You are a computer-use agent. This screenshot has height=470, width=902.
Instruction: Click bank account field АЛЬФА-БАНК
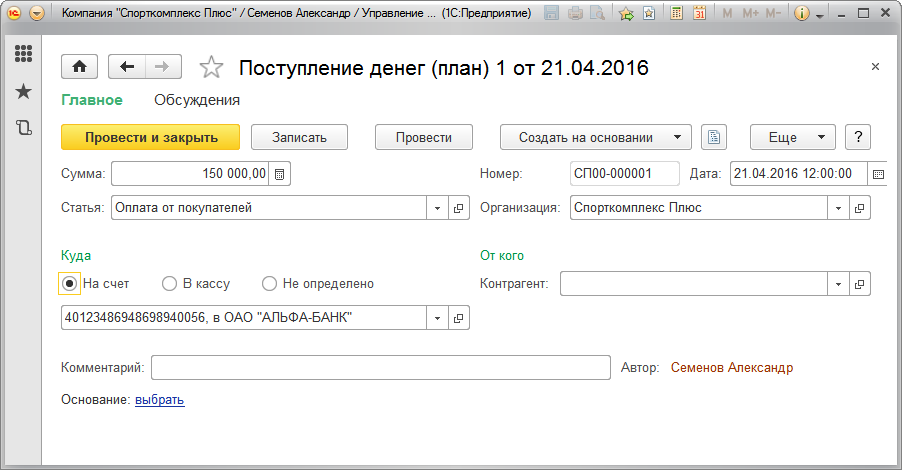pyautogui.click(x=244, y=318)
